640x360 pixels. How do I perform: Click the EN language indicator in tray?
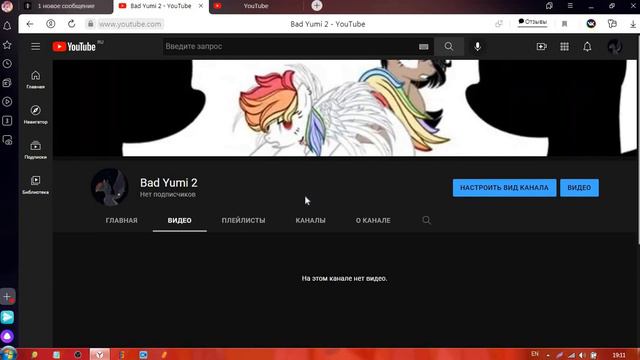(535, 354)
